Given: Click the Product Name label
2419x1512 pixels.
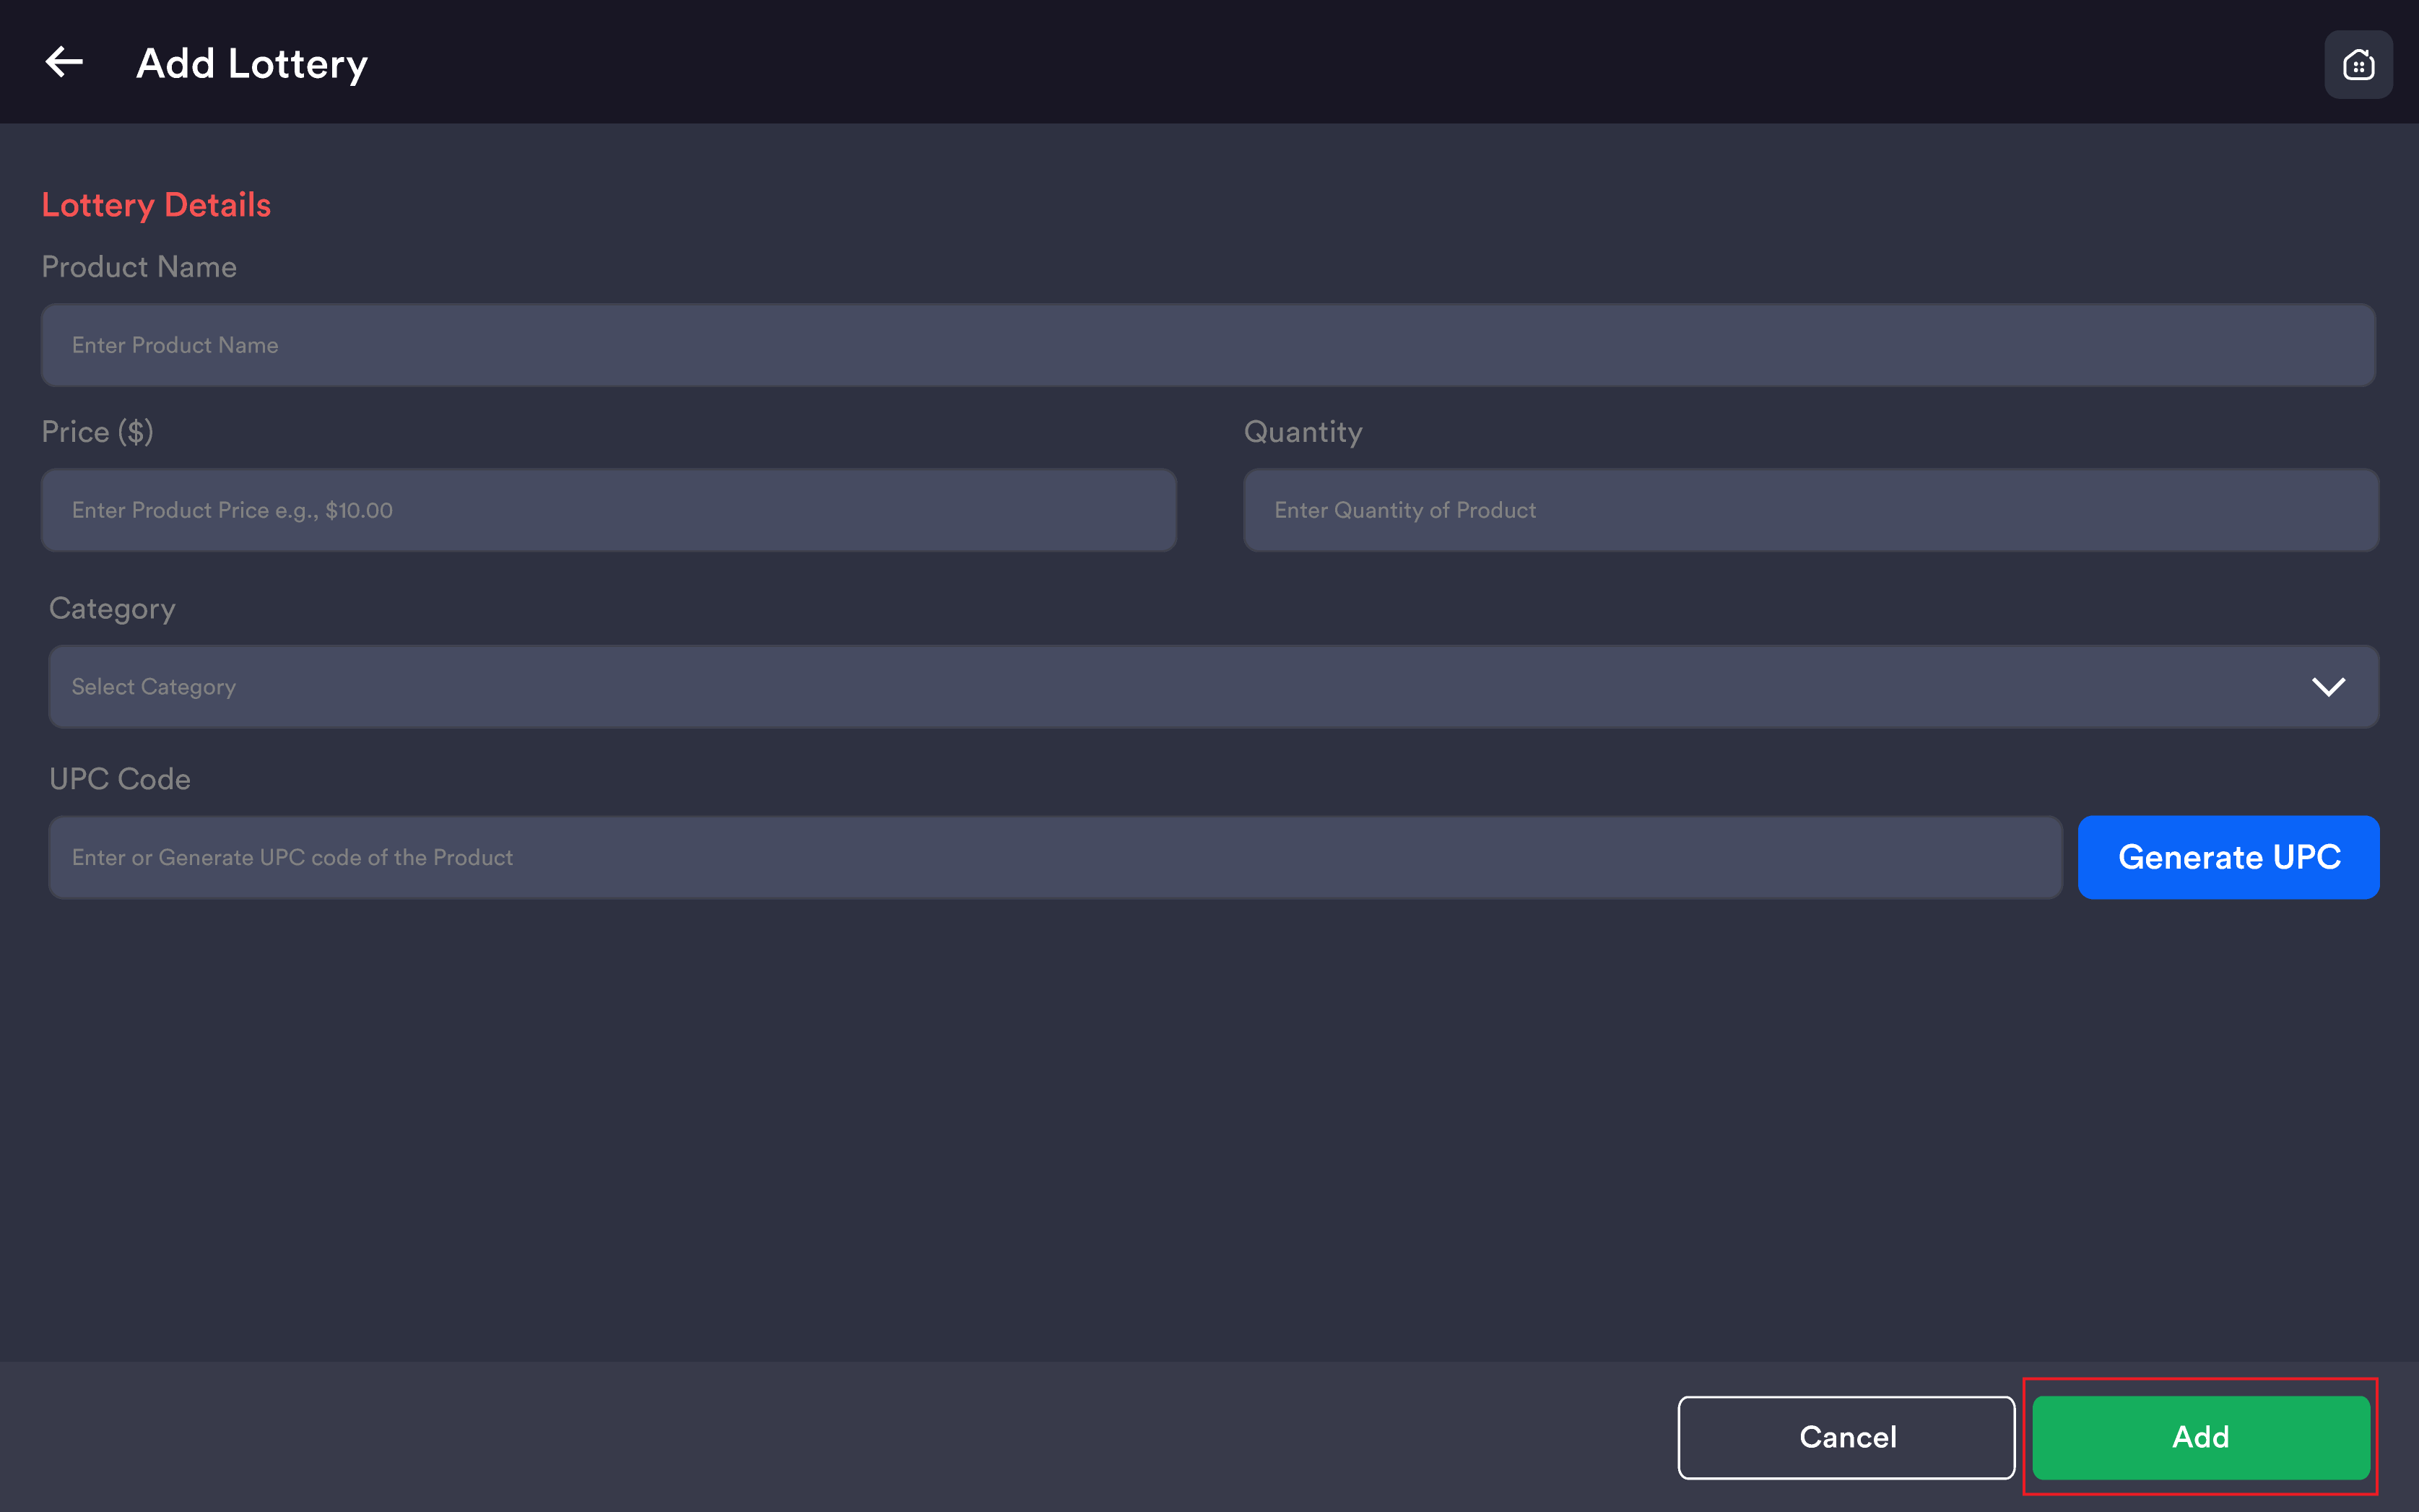Looking at the screenshot, I should [x=139, y=267].
